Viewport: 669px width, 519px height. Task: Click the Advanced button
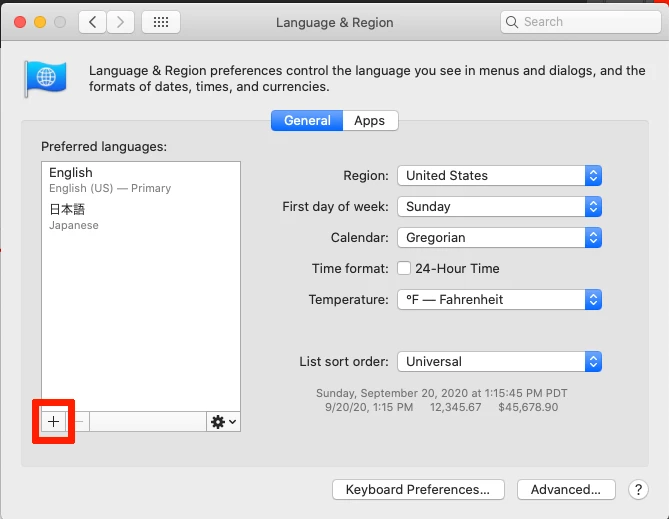(x=566, y=490)
